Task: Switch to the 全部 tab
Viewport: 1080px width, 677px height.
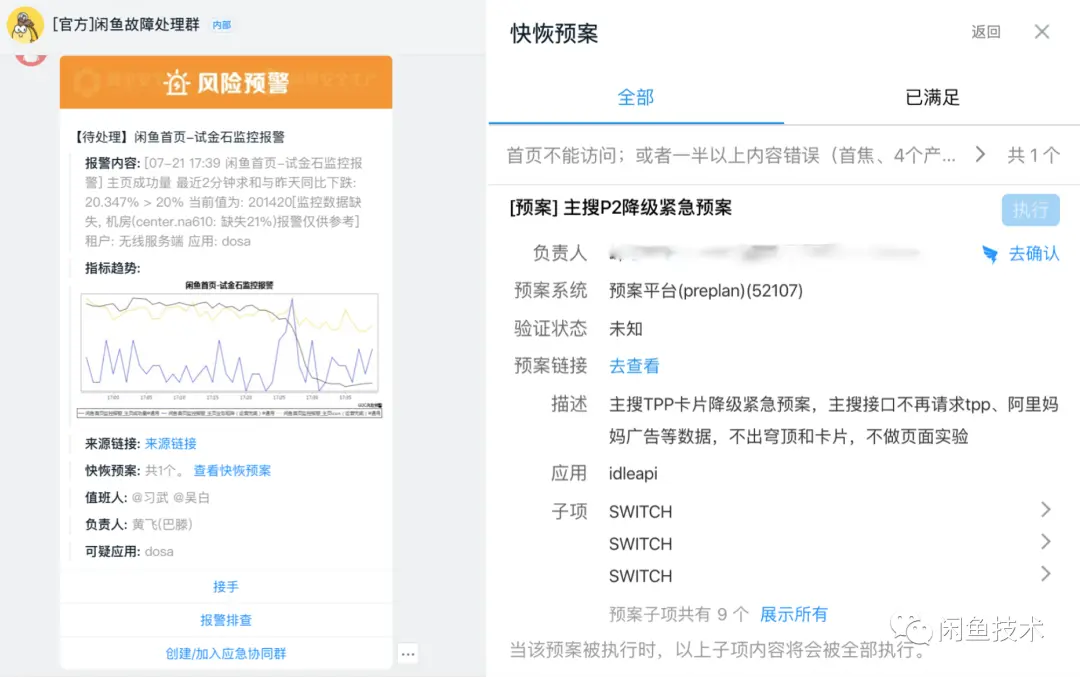Action: pyautogui.click(x=636, y=98)
